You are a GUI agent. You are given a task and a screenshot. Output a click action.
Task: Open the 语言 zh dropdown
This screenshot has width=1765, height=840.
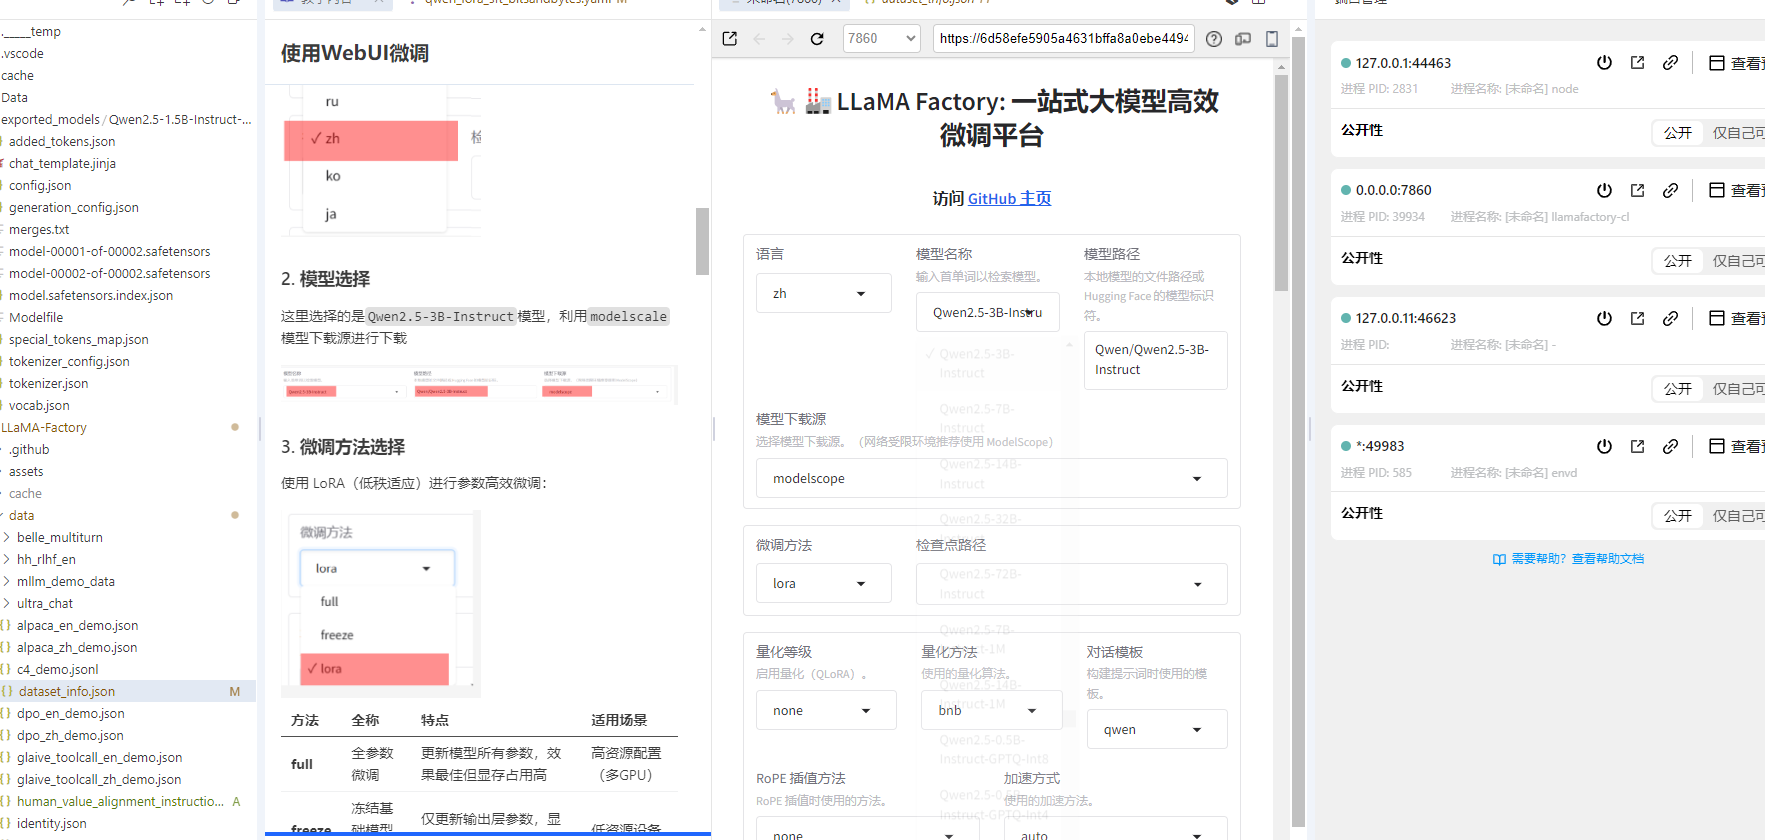[x=823, y=293]
